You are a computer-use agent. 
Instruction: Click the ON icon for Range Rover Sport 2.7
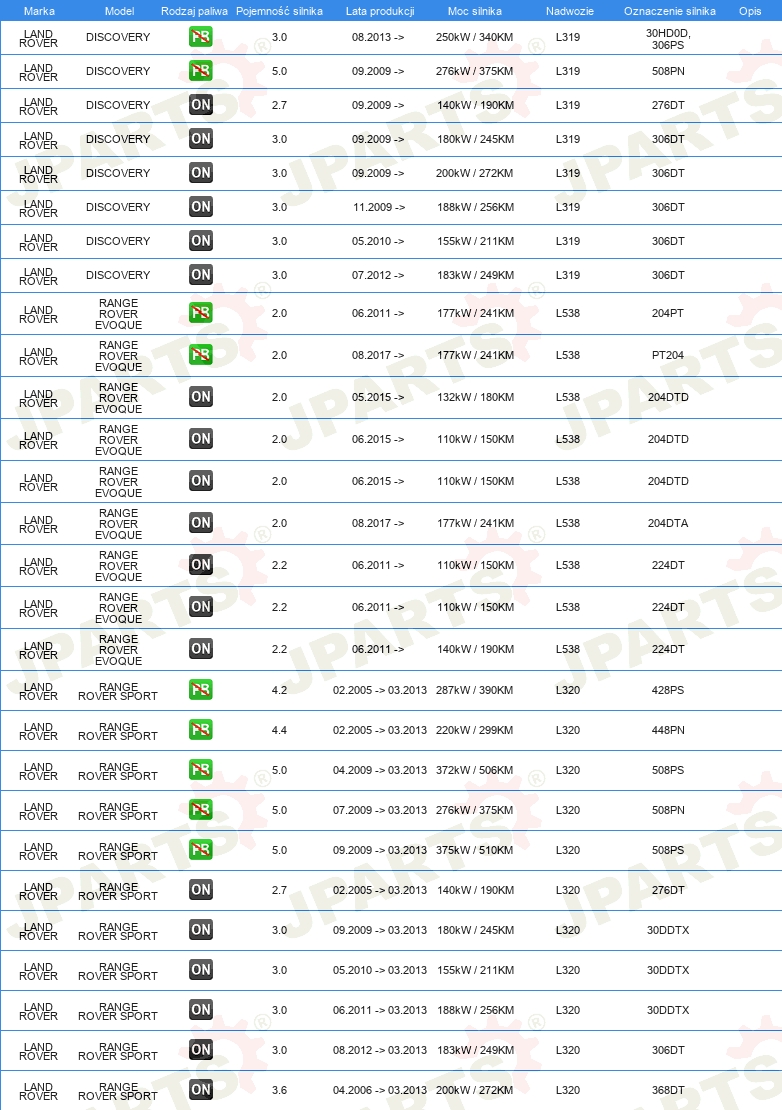[x=201, y=890]
